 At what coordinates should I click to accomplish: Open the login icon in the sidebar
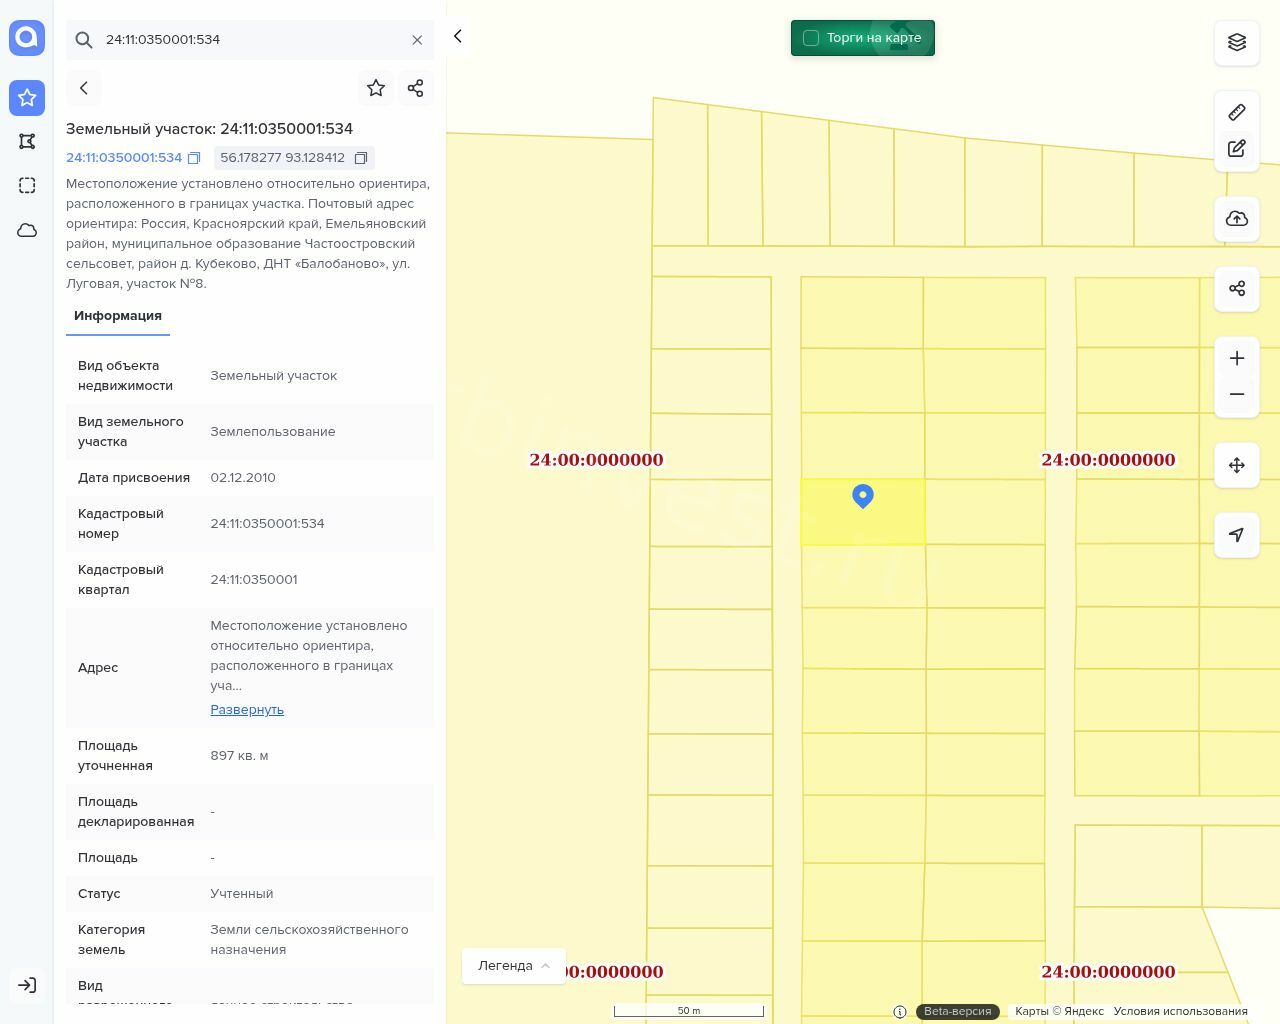tap(27, 985)
